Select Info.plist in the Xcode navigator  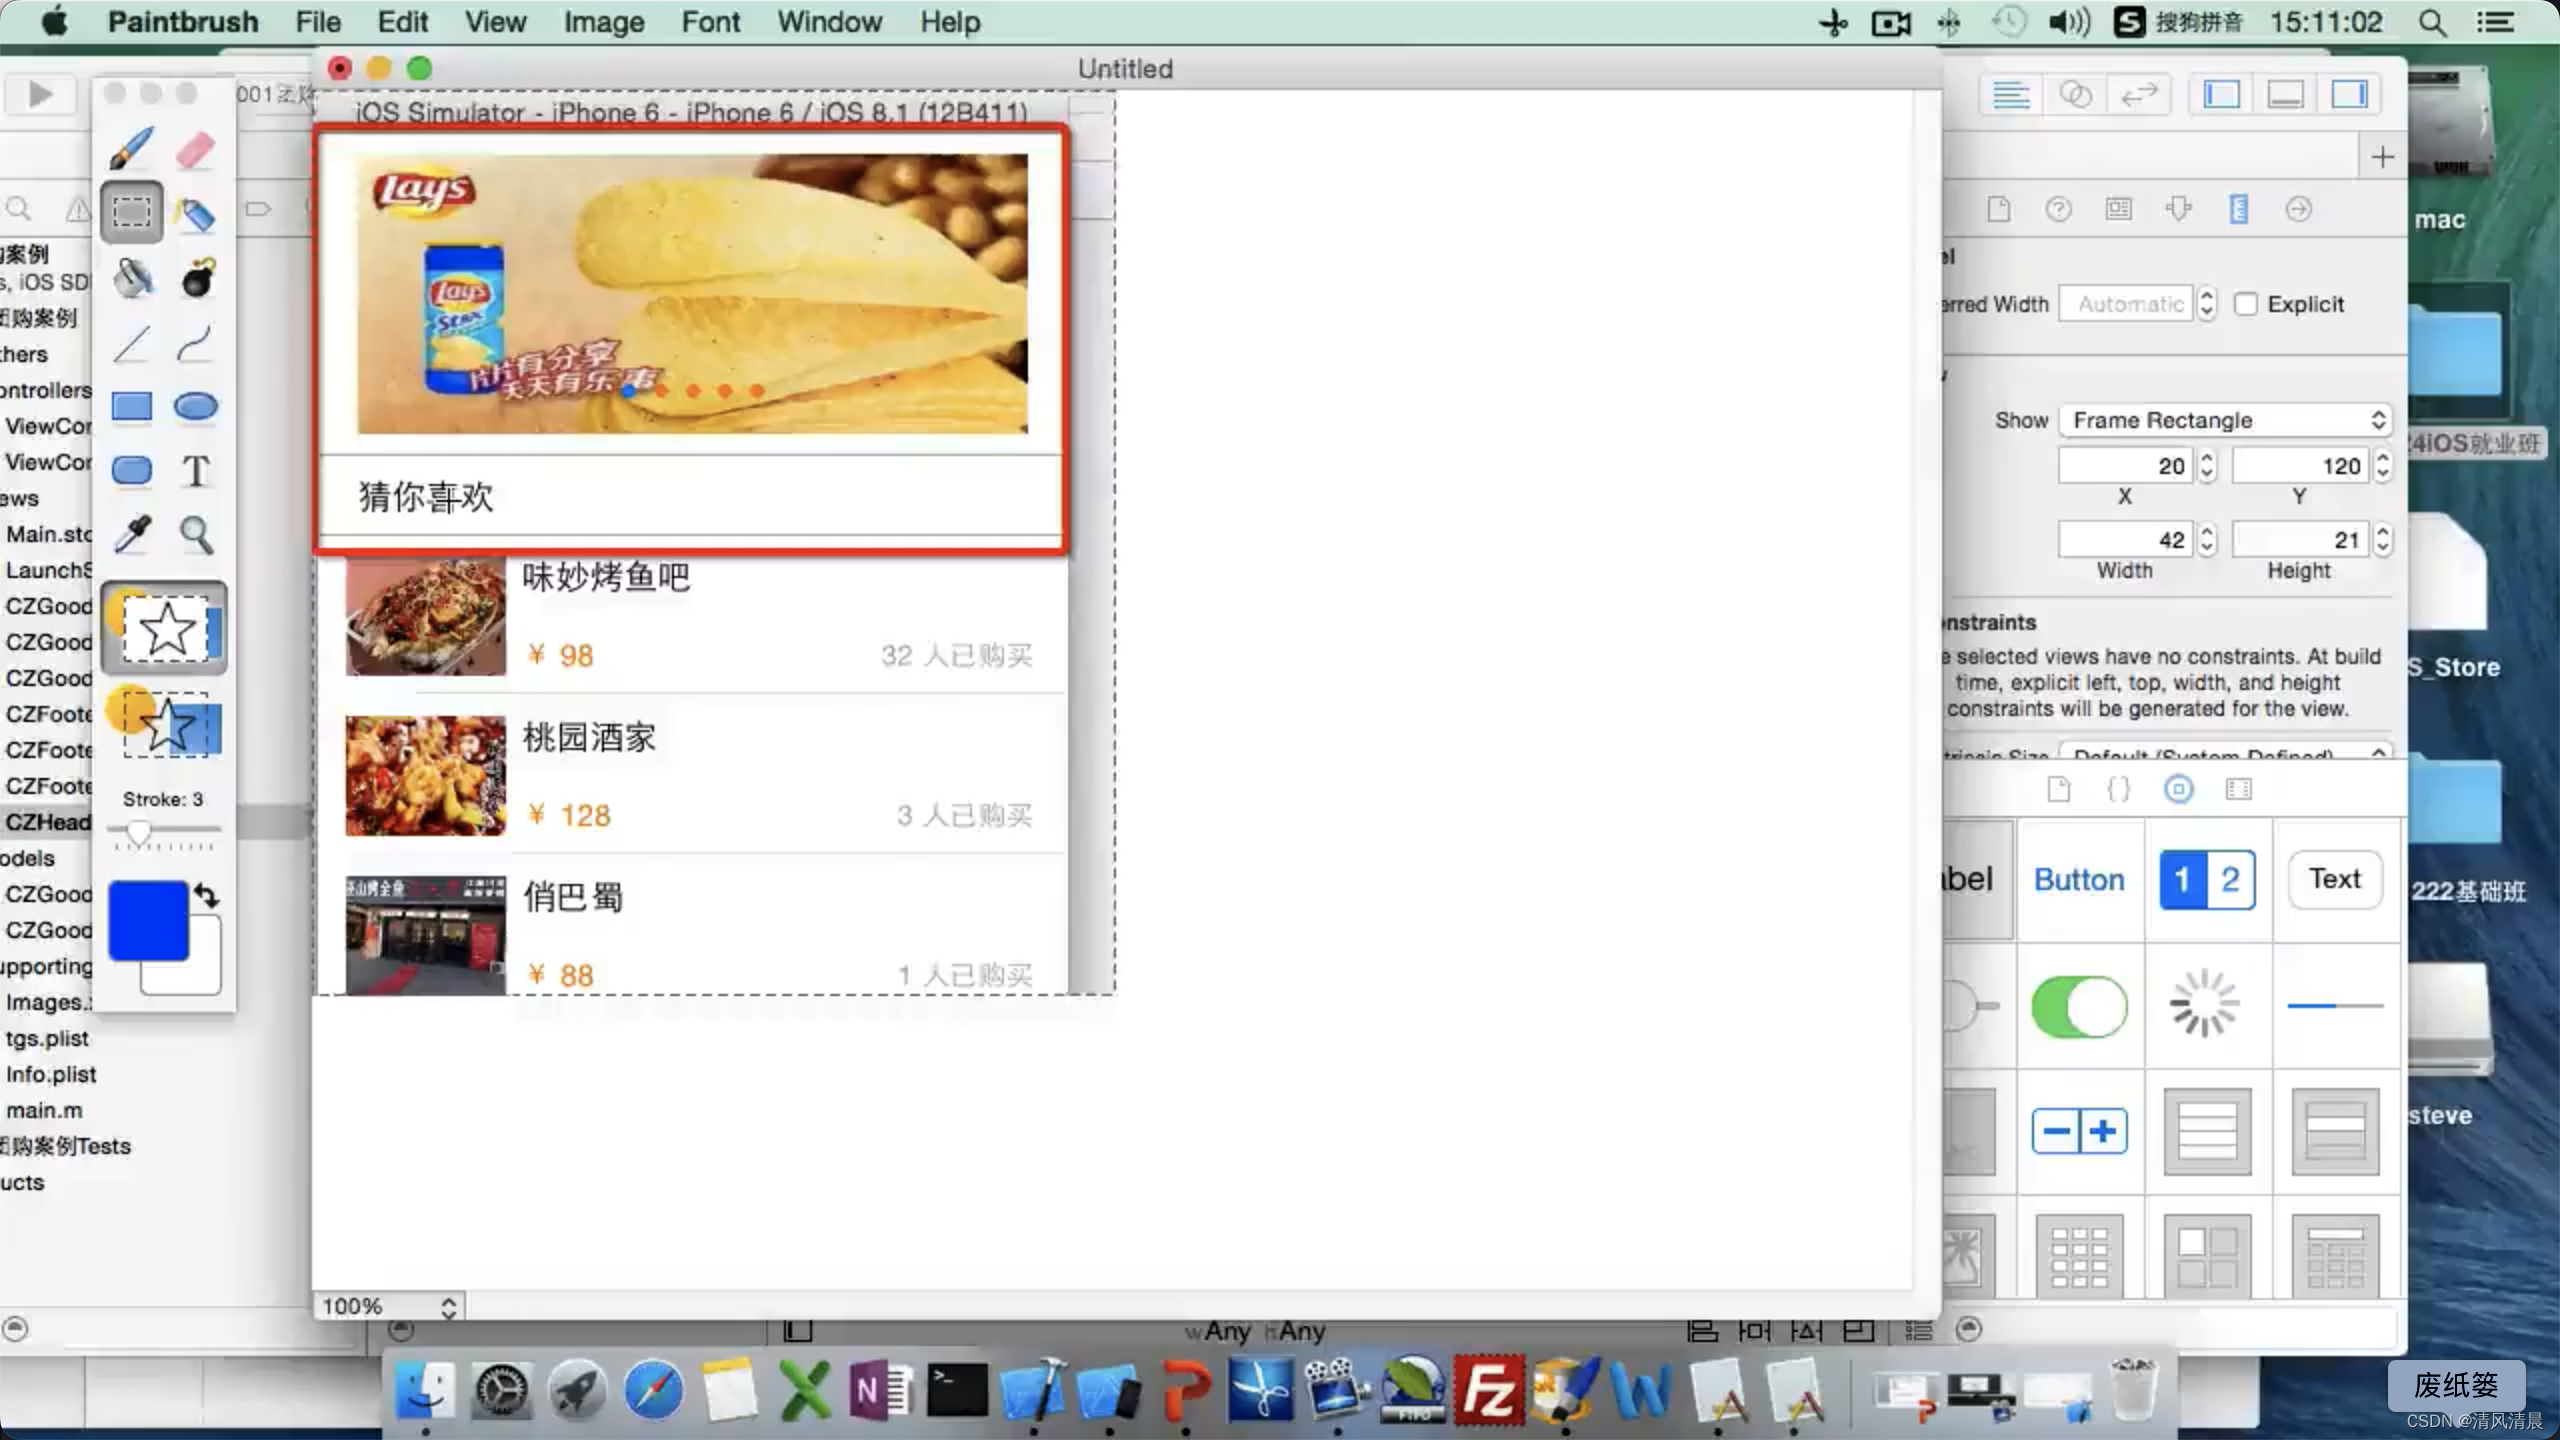(x=51, y=1074)
